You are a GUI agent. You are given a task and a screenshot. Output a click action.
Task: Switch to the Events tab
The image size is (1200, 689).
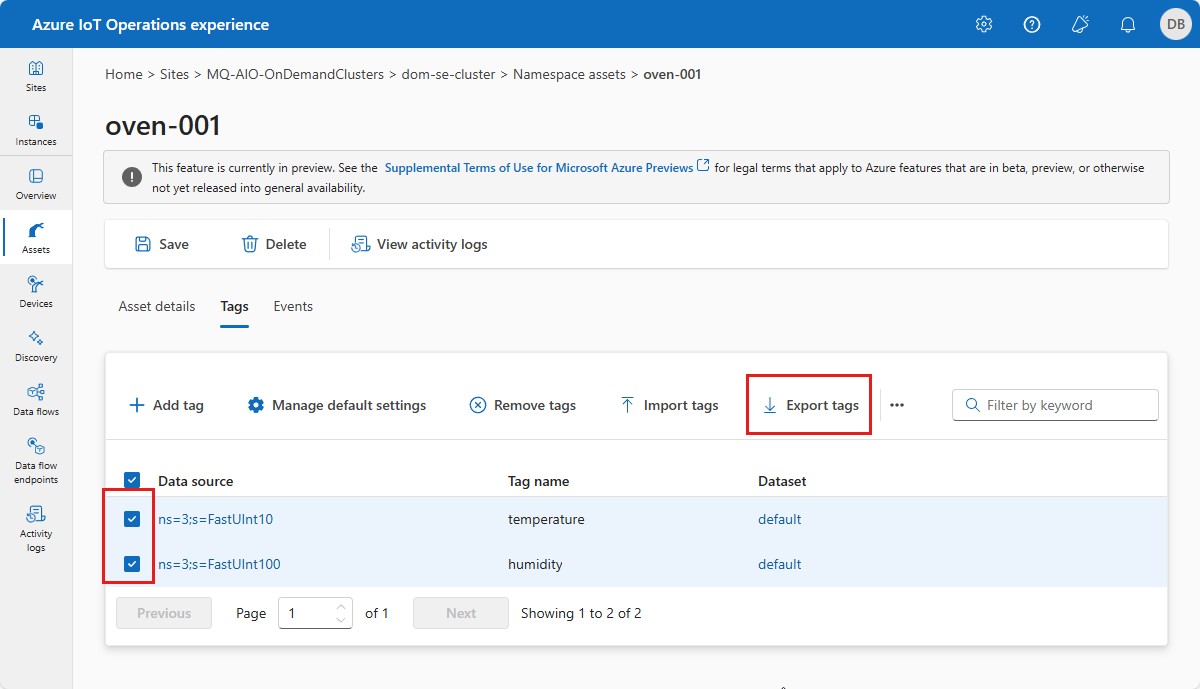[x=293, y=306]
